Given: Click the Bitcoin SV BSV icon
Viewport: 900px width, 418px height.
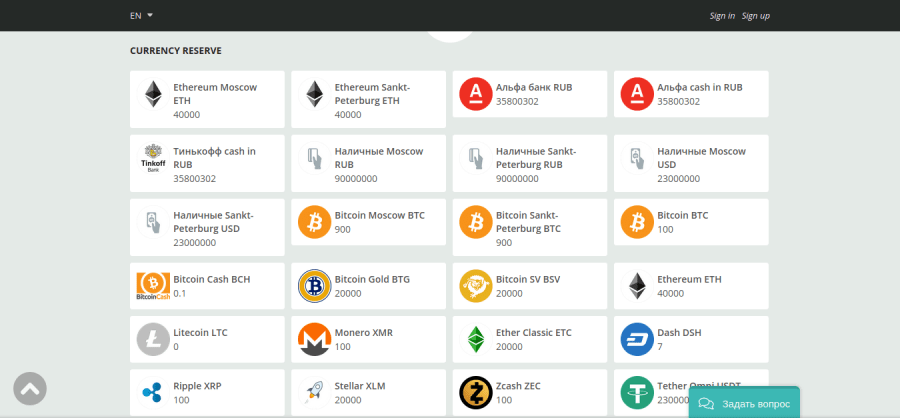Looking at the screenshot, I should pyautogui.click(x=476, y=286).
